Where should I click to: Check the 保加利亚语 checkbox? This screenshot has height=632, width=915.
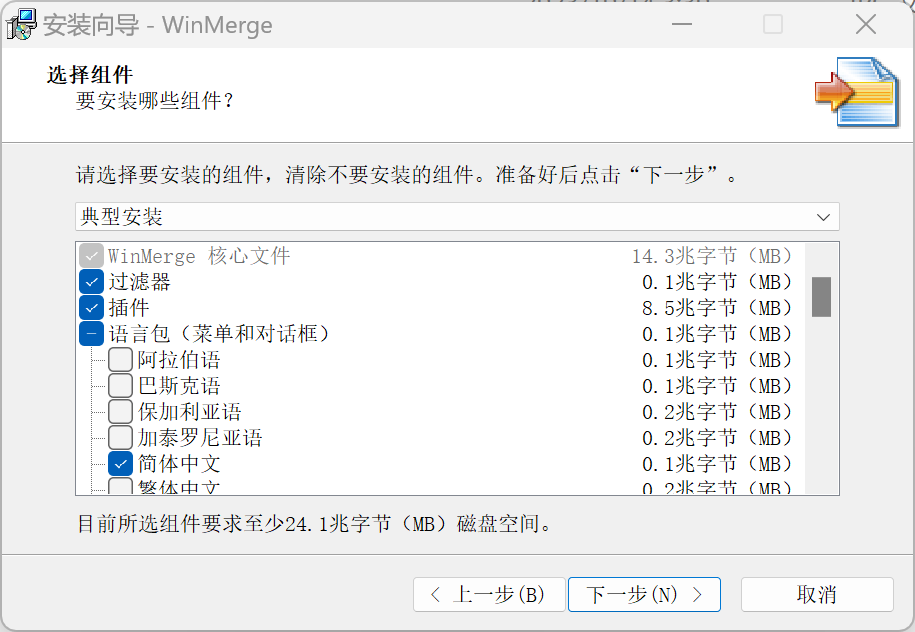120,412
